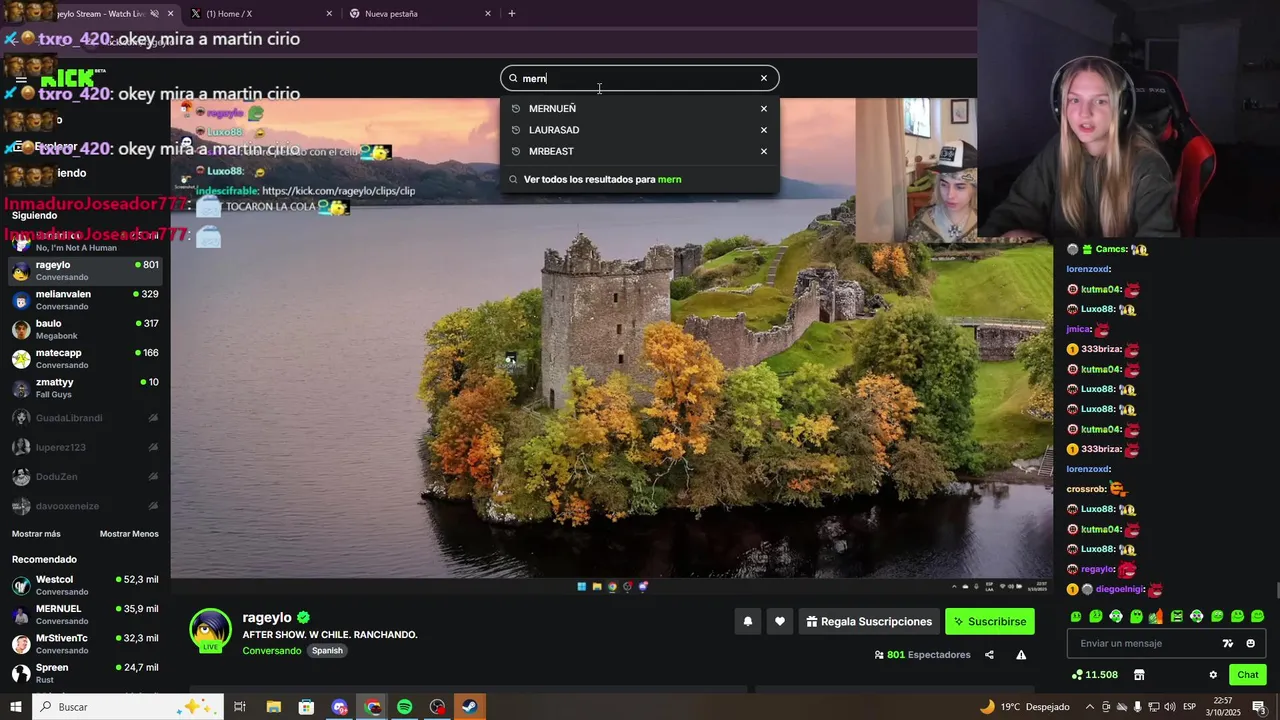Send message with Chat button
This screenshot has height=720, width=1280.
click(x=1248, y=675)
